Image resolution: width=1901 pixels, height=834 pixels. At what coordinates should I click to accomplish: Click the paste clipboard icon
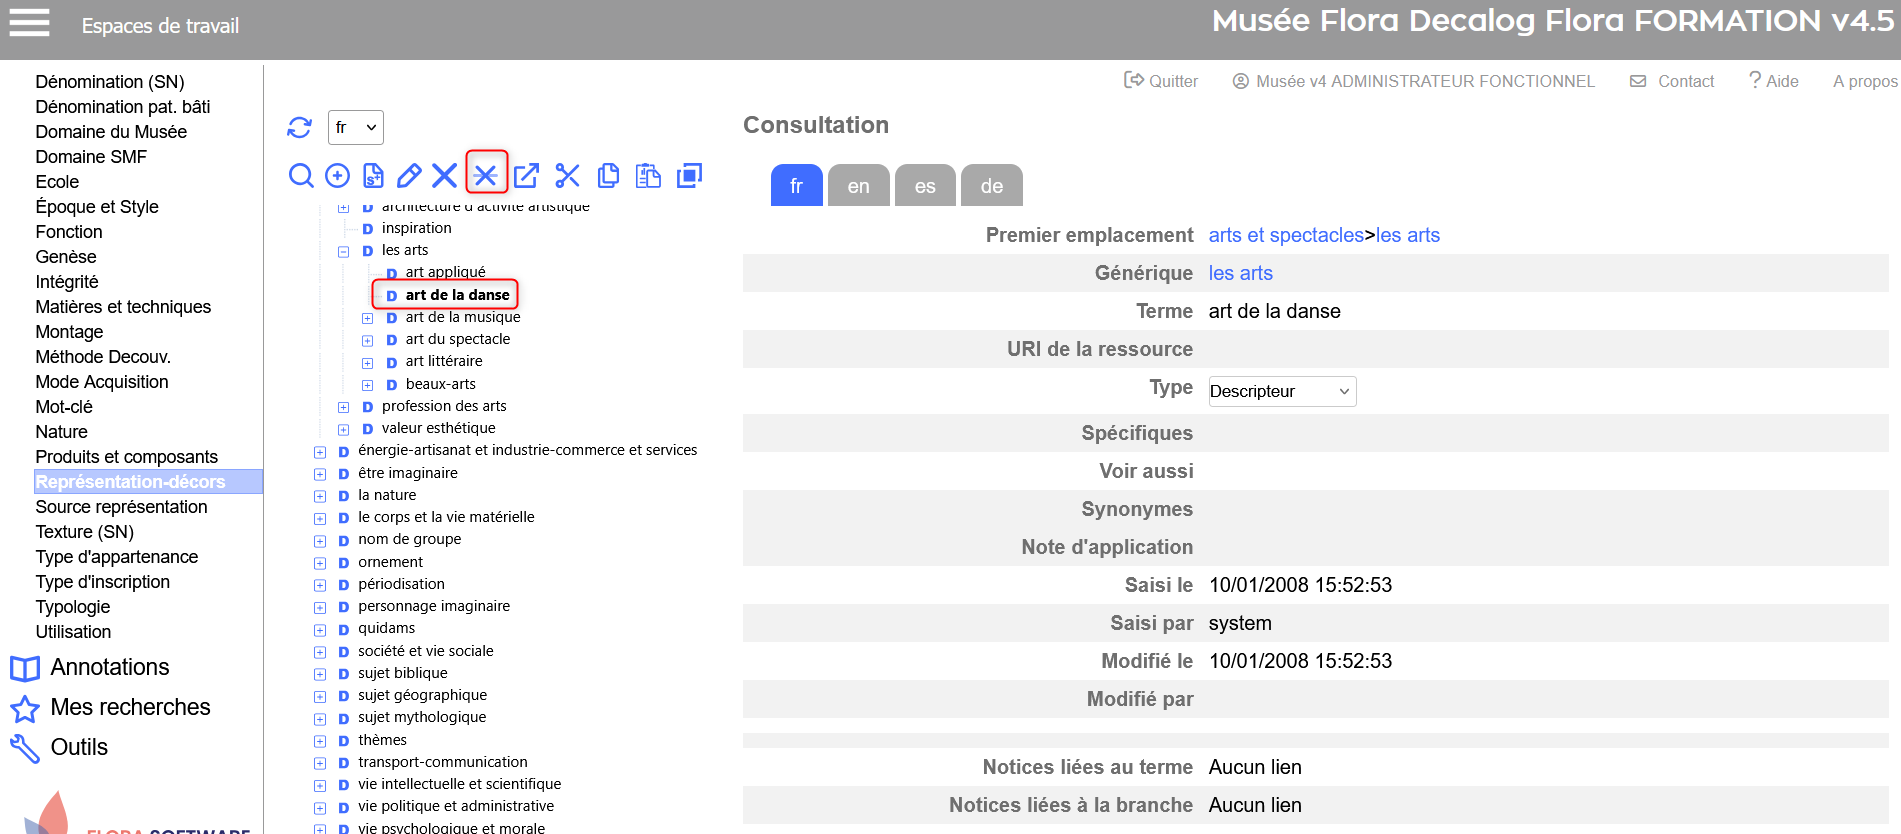pyautogui.click(x=649, y=176)
